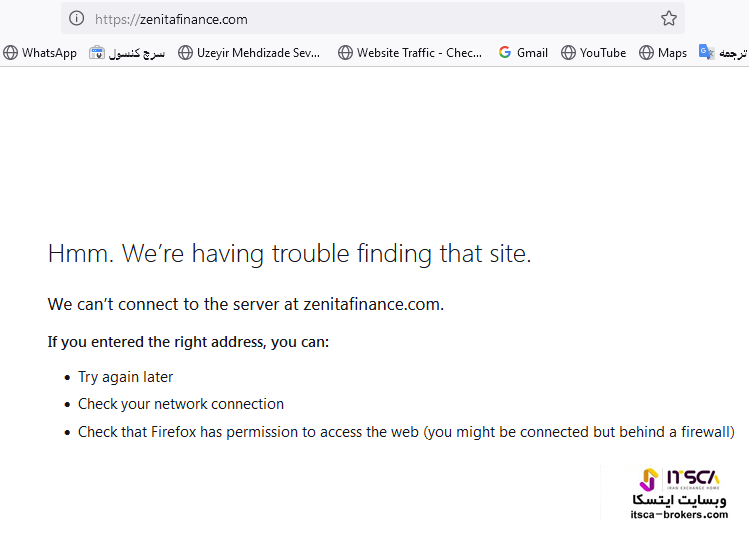Click the globe icon beside Maps bookmark
This screenshot has width=749, height=533.
click(647, 52)
